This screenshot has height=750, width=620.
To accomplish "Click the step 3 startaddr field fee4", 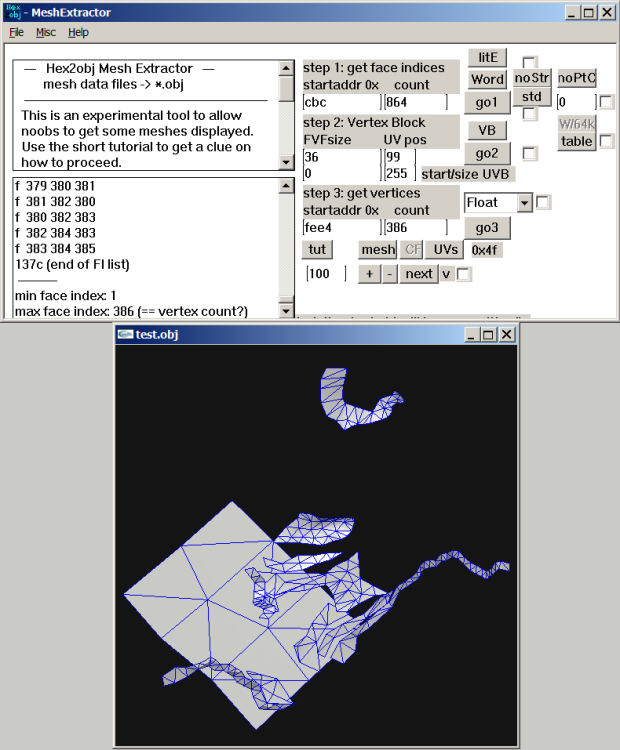I will point(342,228).
